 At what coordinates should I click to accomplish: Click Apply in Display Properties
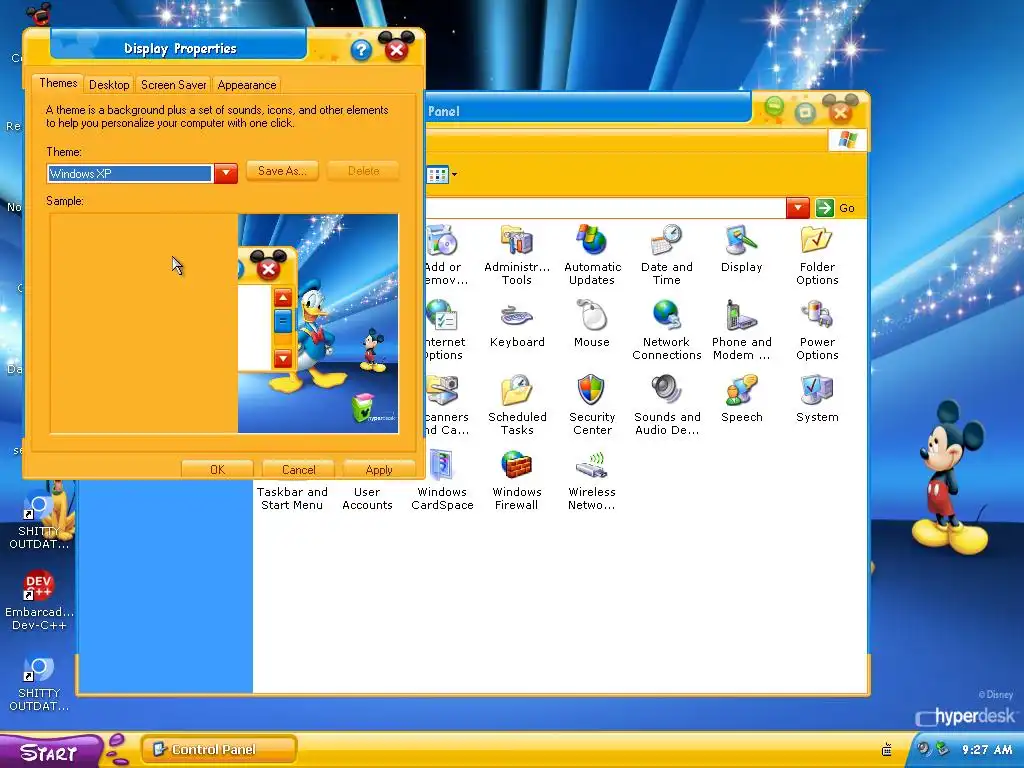point(379,469)
